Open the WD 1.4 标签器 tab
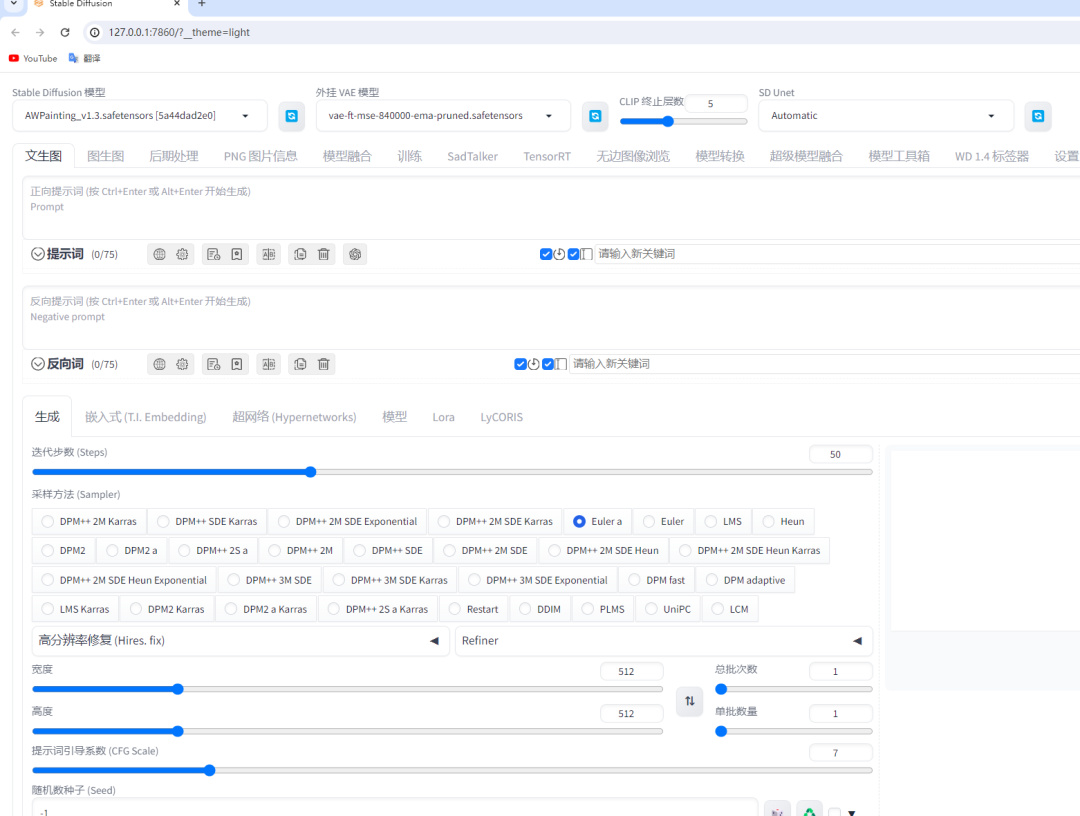Screen dimensions: 1080x816 (x=992, y=156)
